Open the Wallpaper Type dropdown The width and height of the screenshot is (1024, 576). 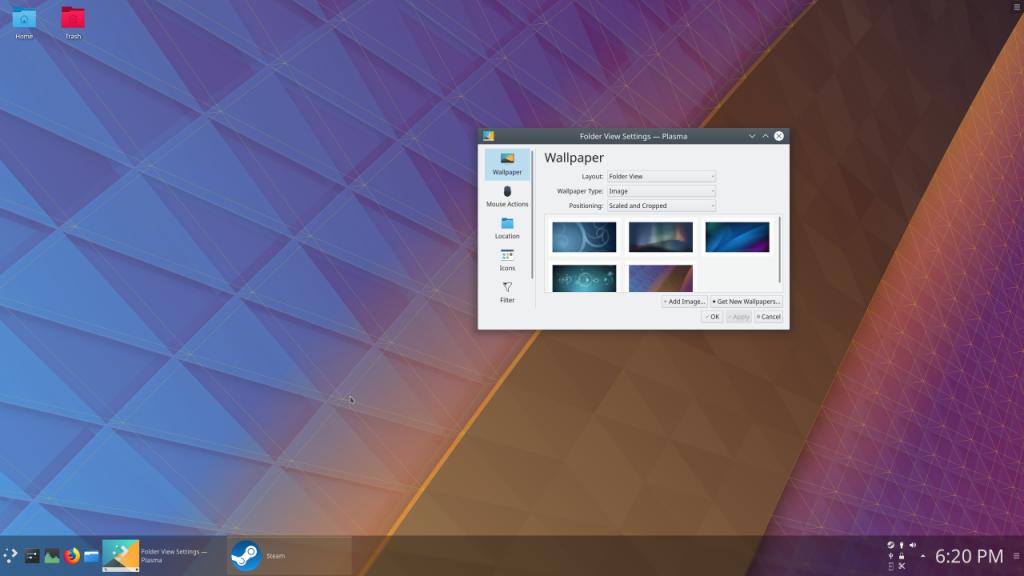(661, 191)
